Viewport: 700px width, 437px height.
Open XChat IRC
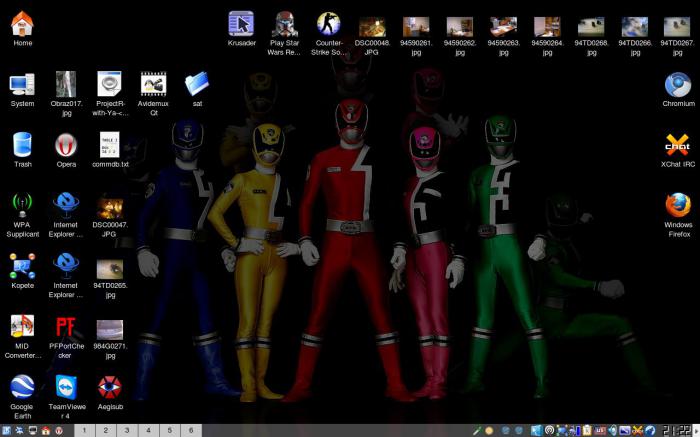tap(678, 150)
